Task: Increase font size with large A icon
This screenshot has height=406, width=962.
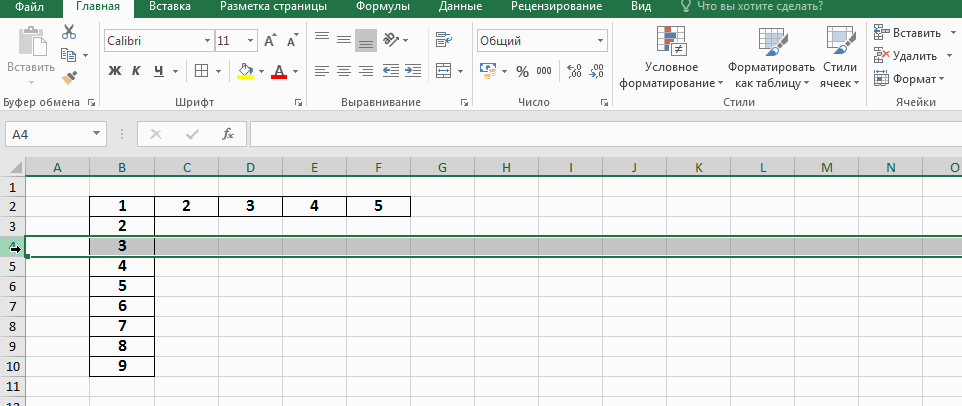Action: (x=270, y=41)
